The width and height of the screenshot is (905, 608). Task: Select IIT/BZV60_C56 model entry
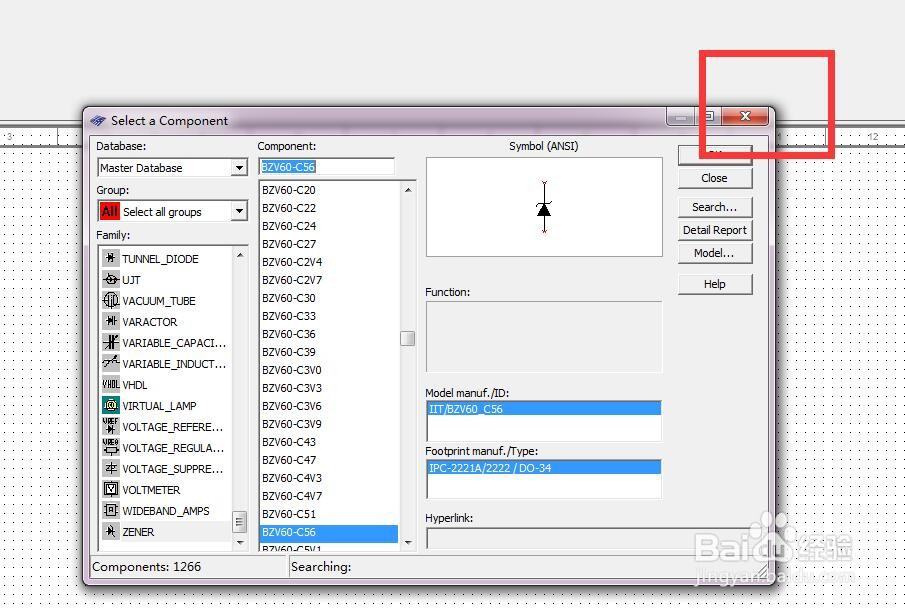(x=544, y=409)
